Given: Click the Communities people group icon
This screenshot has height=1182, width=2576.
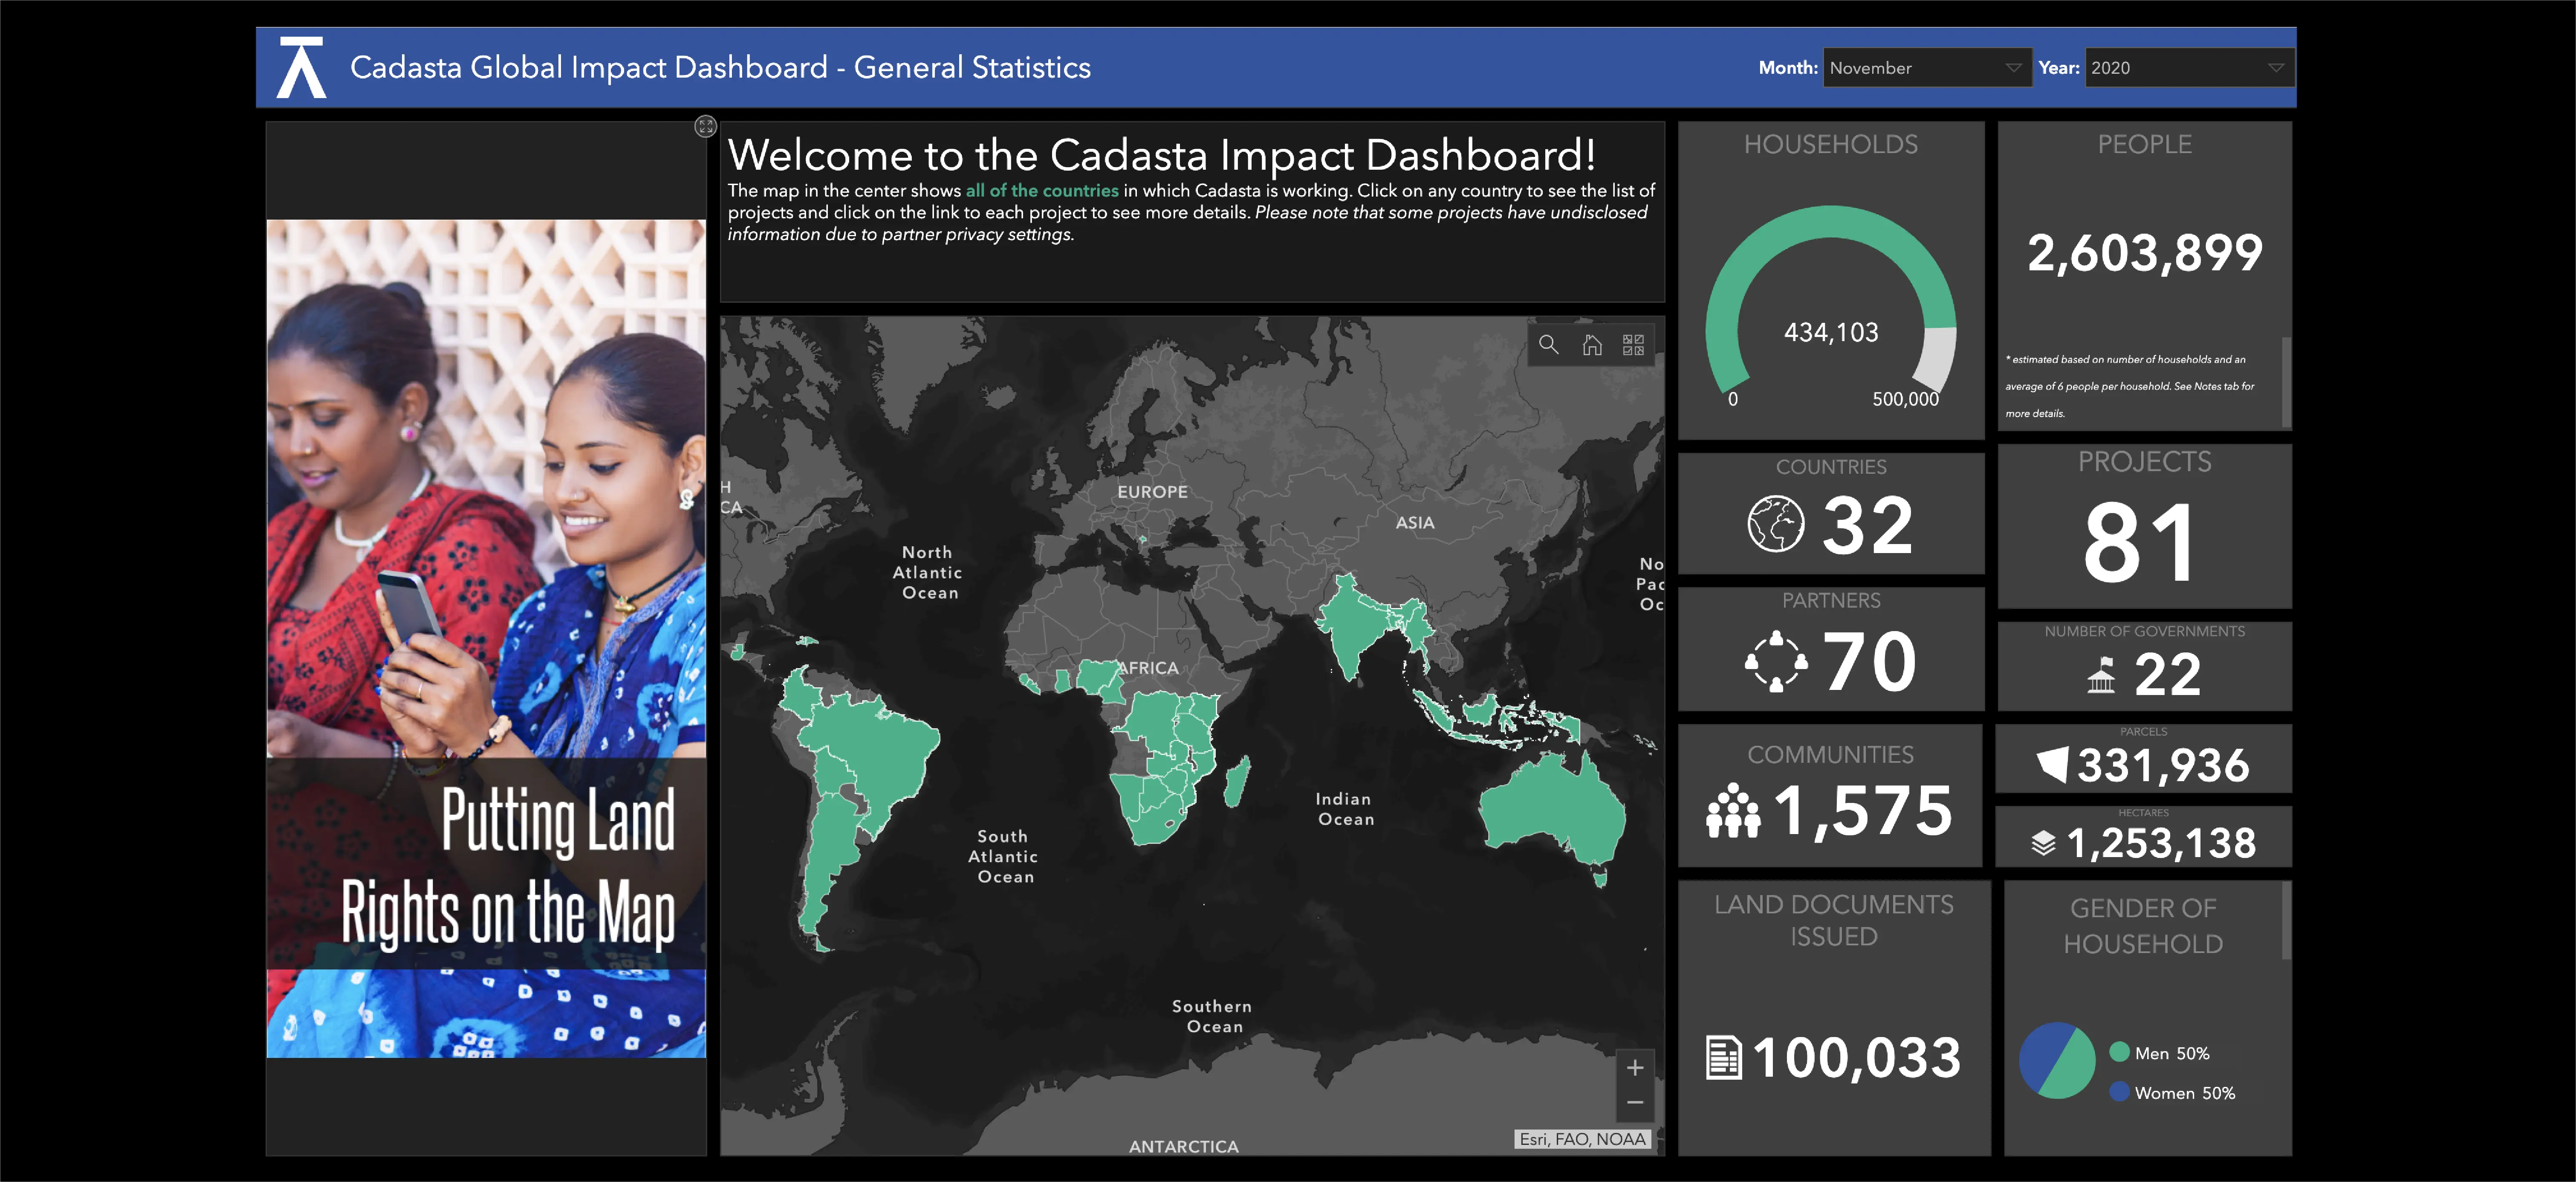Looking at the screenshot, I should (1733, 810).
